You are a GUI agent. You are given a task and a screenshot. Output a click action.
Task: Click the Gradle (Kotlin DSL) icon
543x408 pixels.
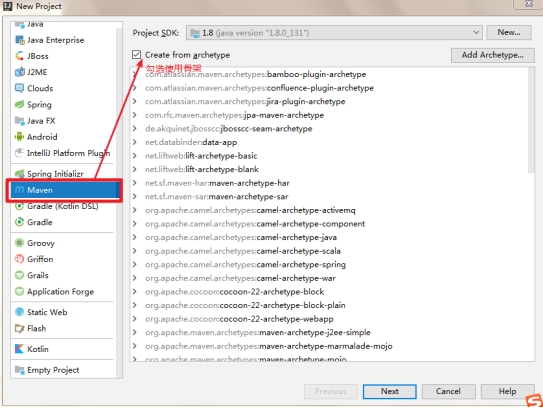point(19,206)
